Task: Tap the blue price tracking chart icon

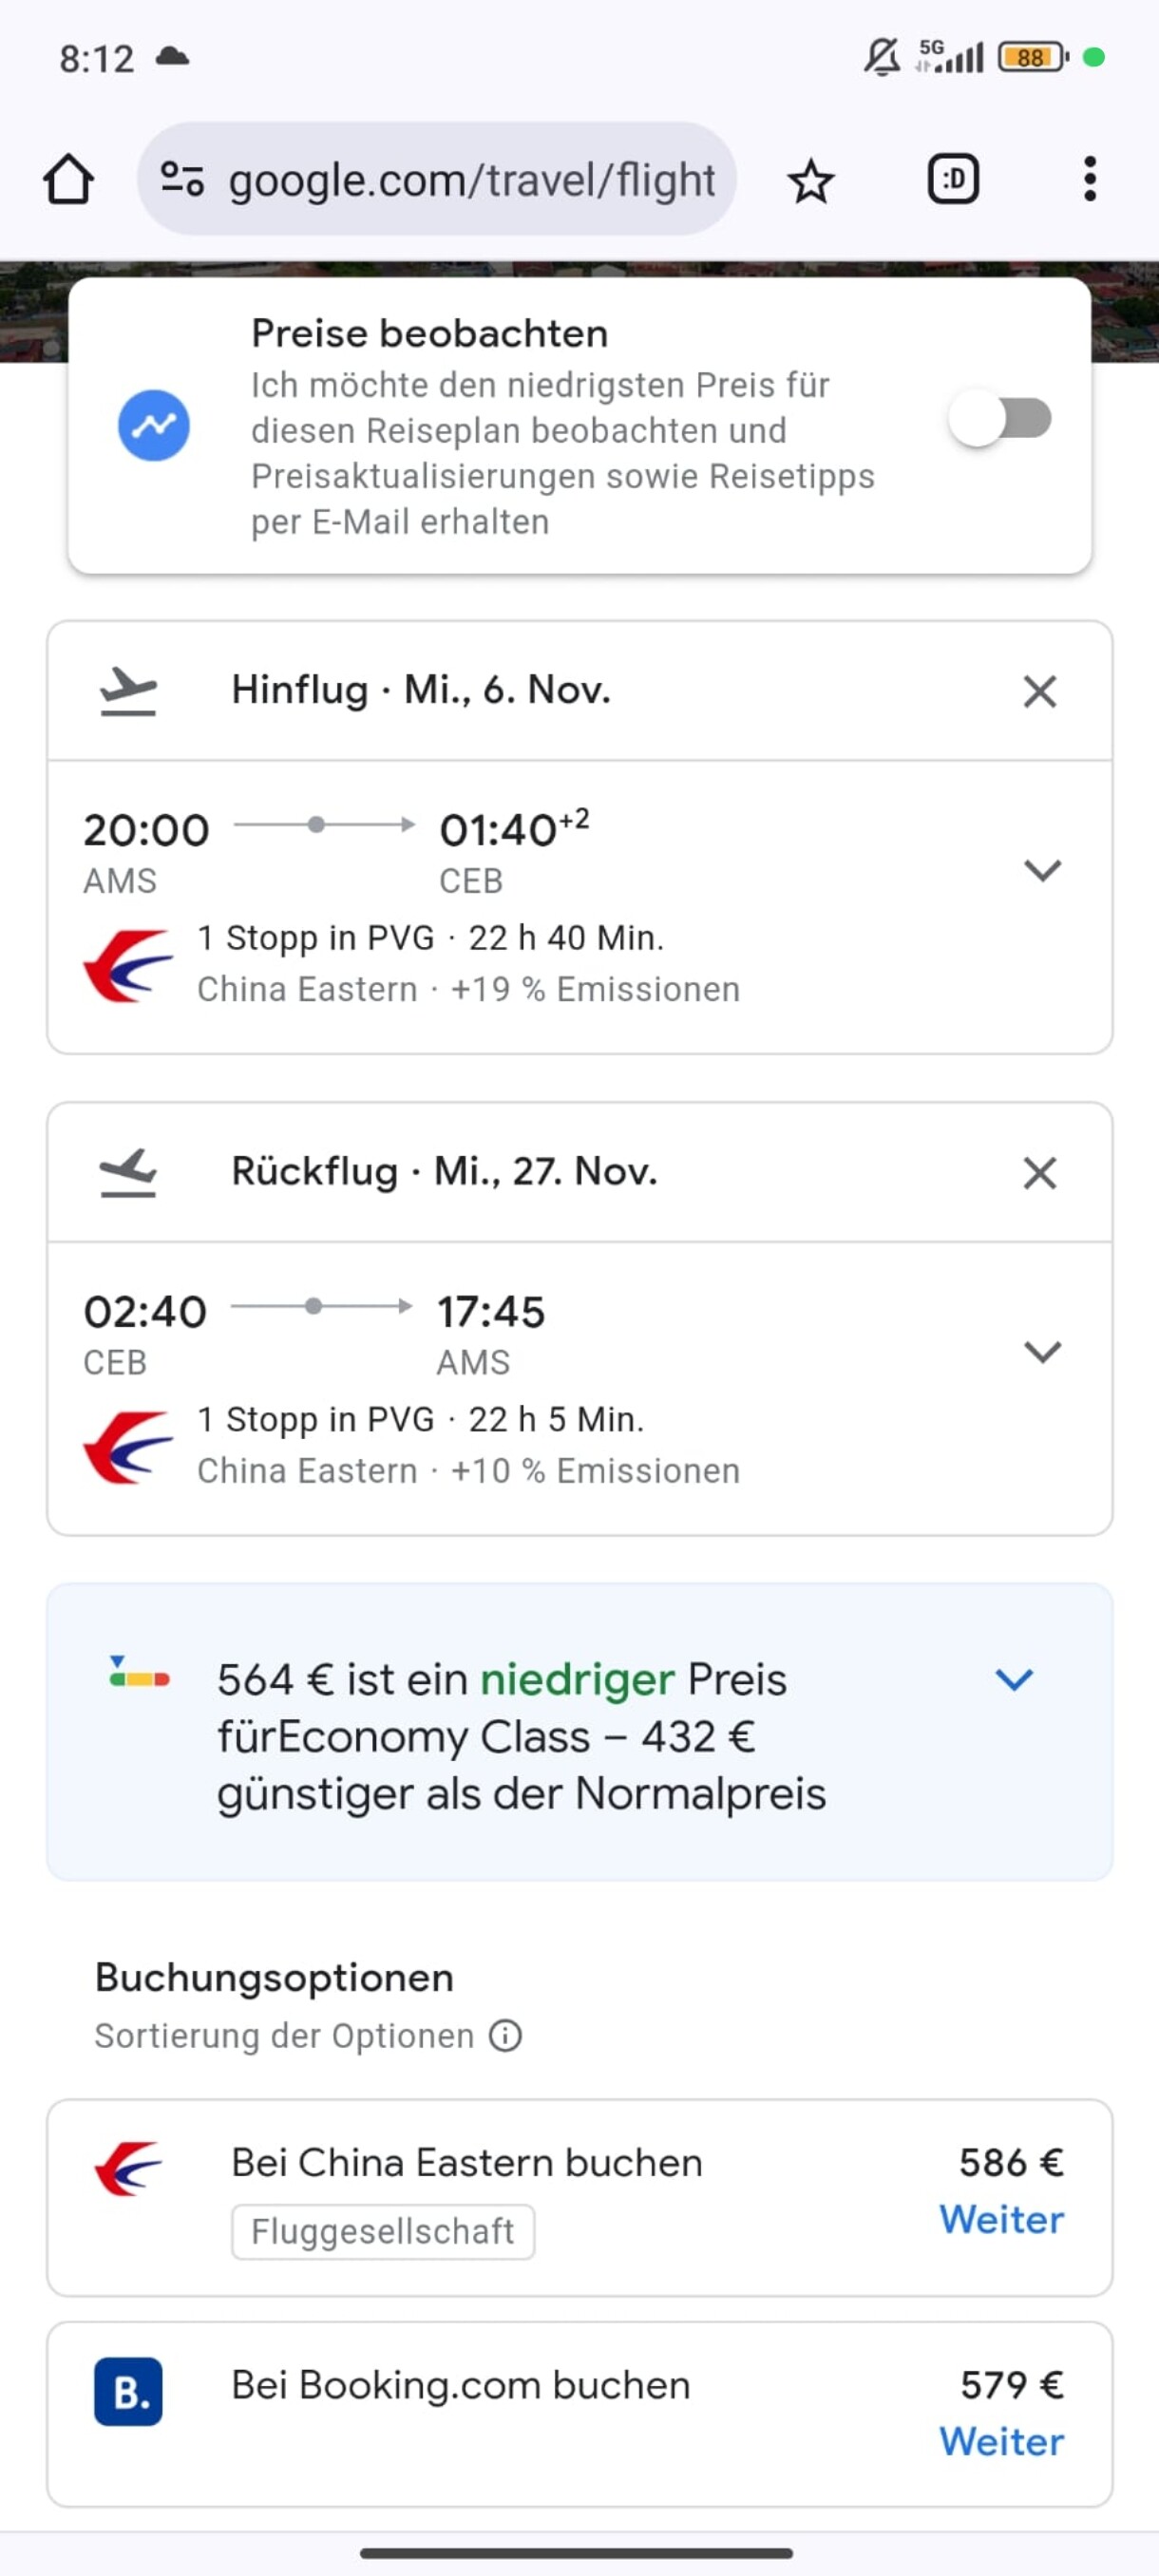Action: pos(154,426)
